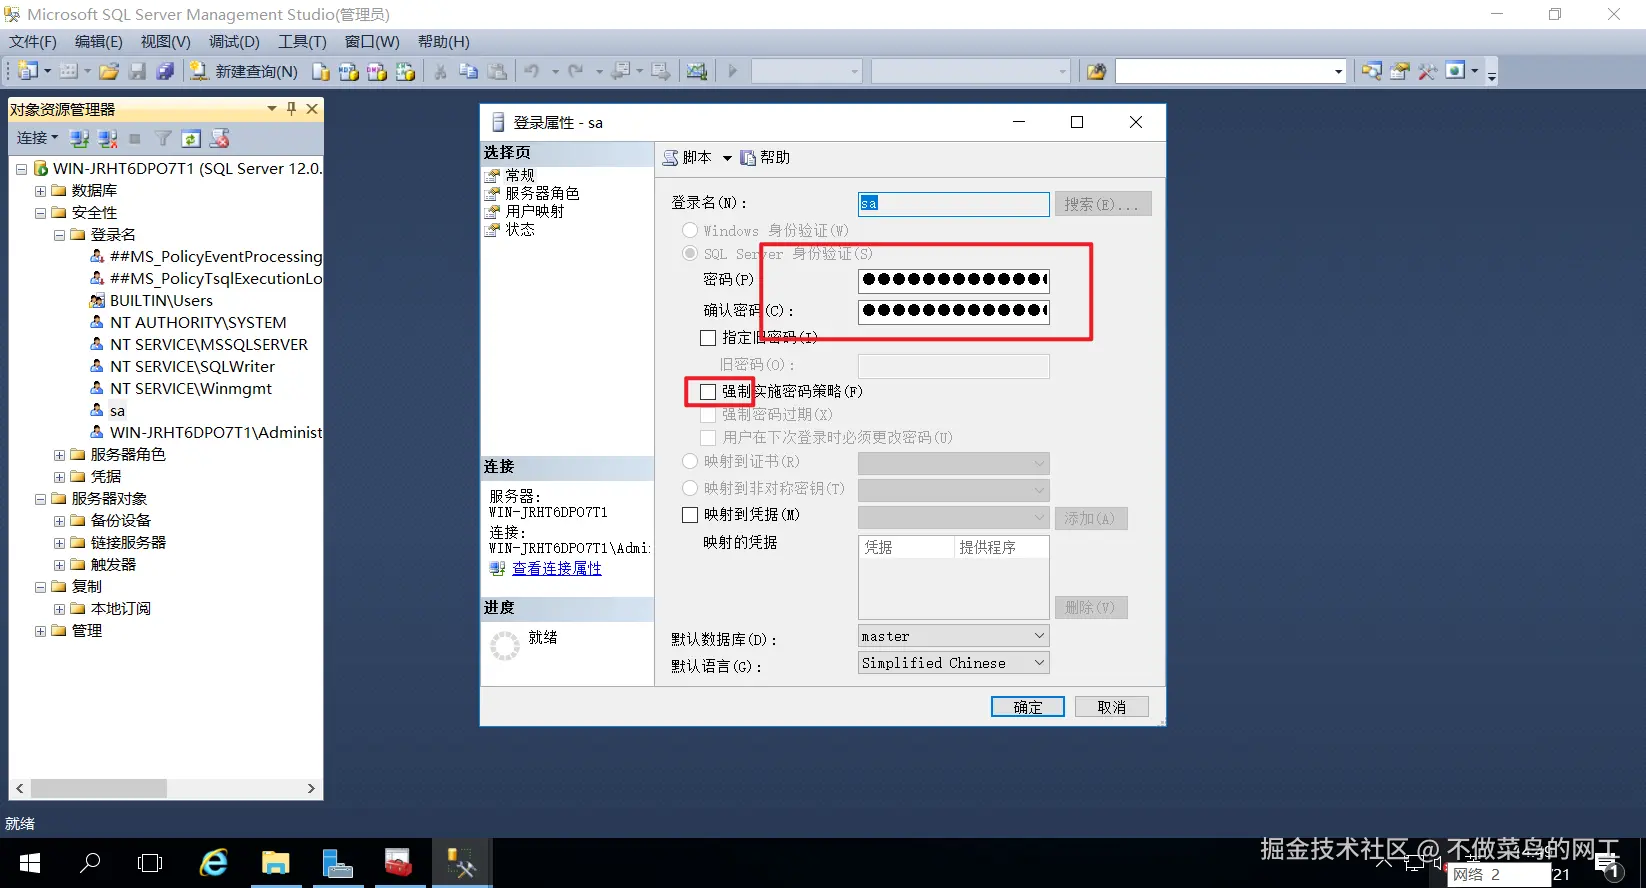Click the Save disk icon in toolbar
Image resolution: width=1646 pixels, height=888 pixels.
point(137,71)
